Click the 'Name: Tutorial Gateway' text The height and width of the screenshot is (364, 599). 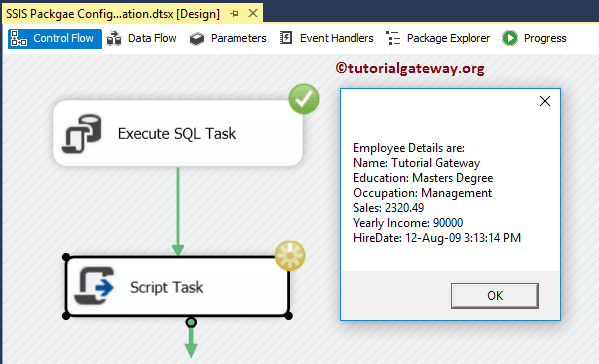(x=416, y=163)
